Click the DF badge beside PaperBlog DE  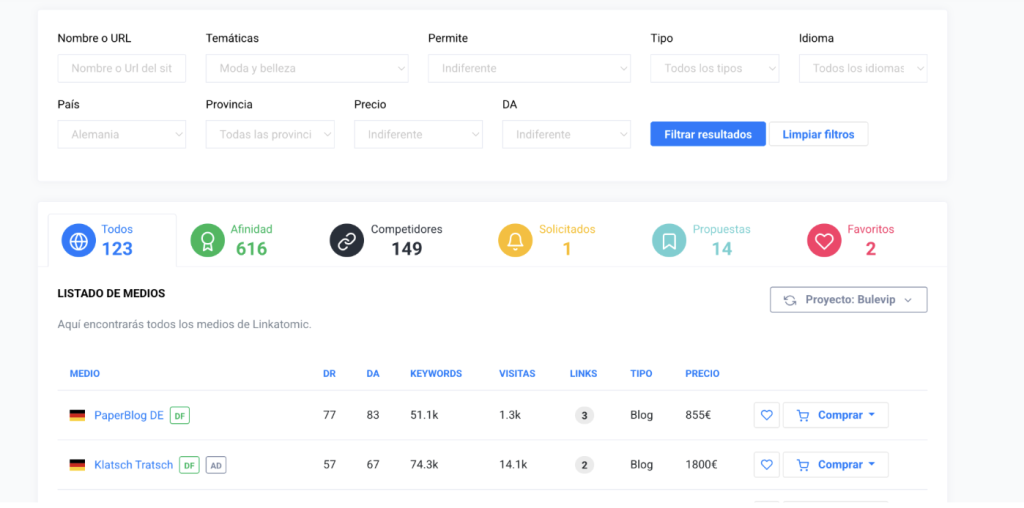point(179,415)
